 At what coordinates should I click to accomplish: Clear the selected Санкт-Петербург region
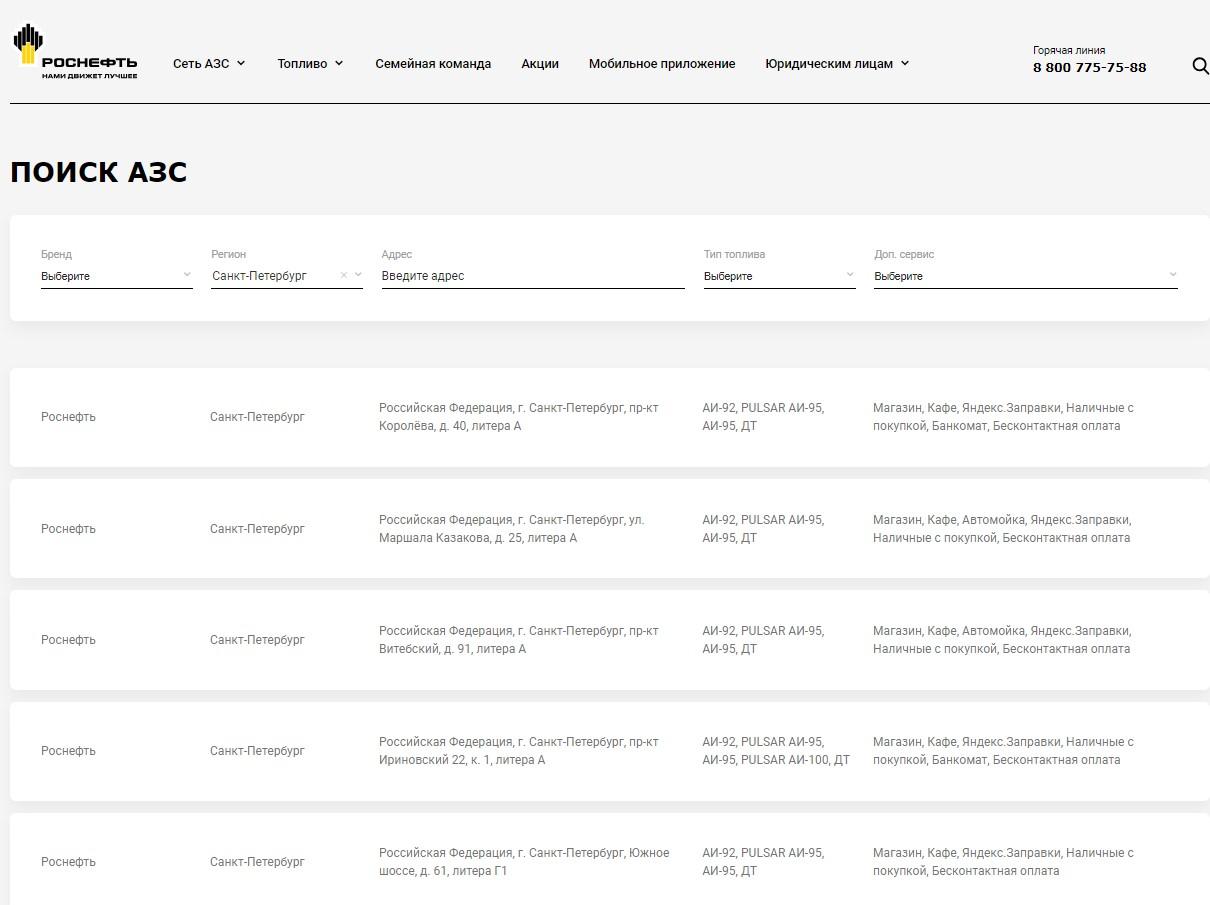click(x=344, y=275)
